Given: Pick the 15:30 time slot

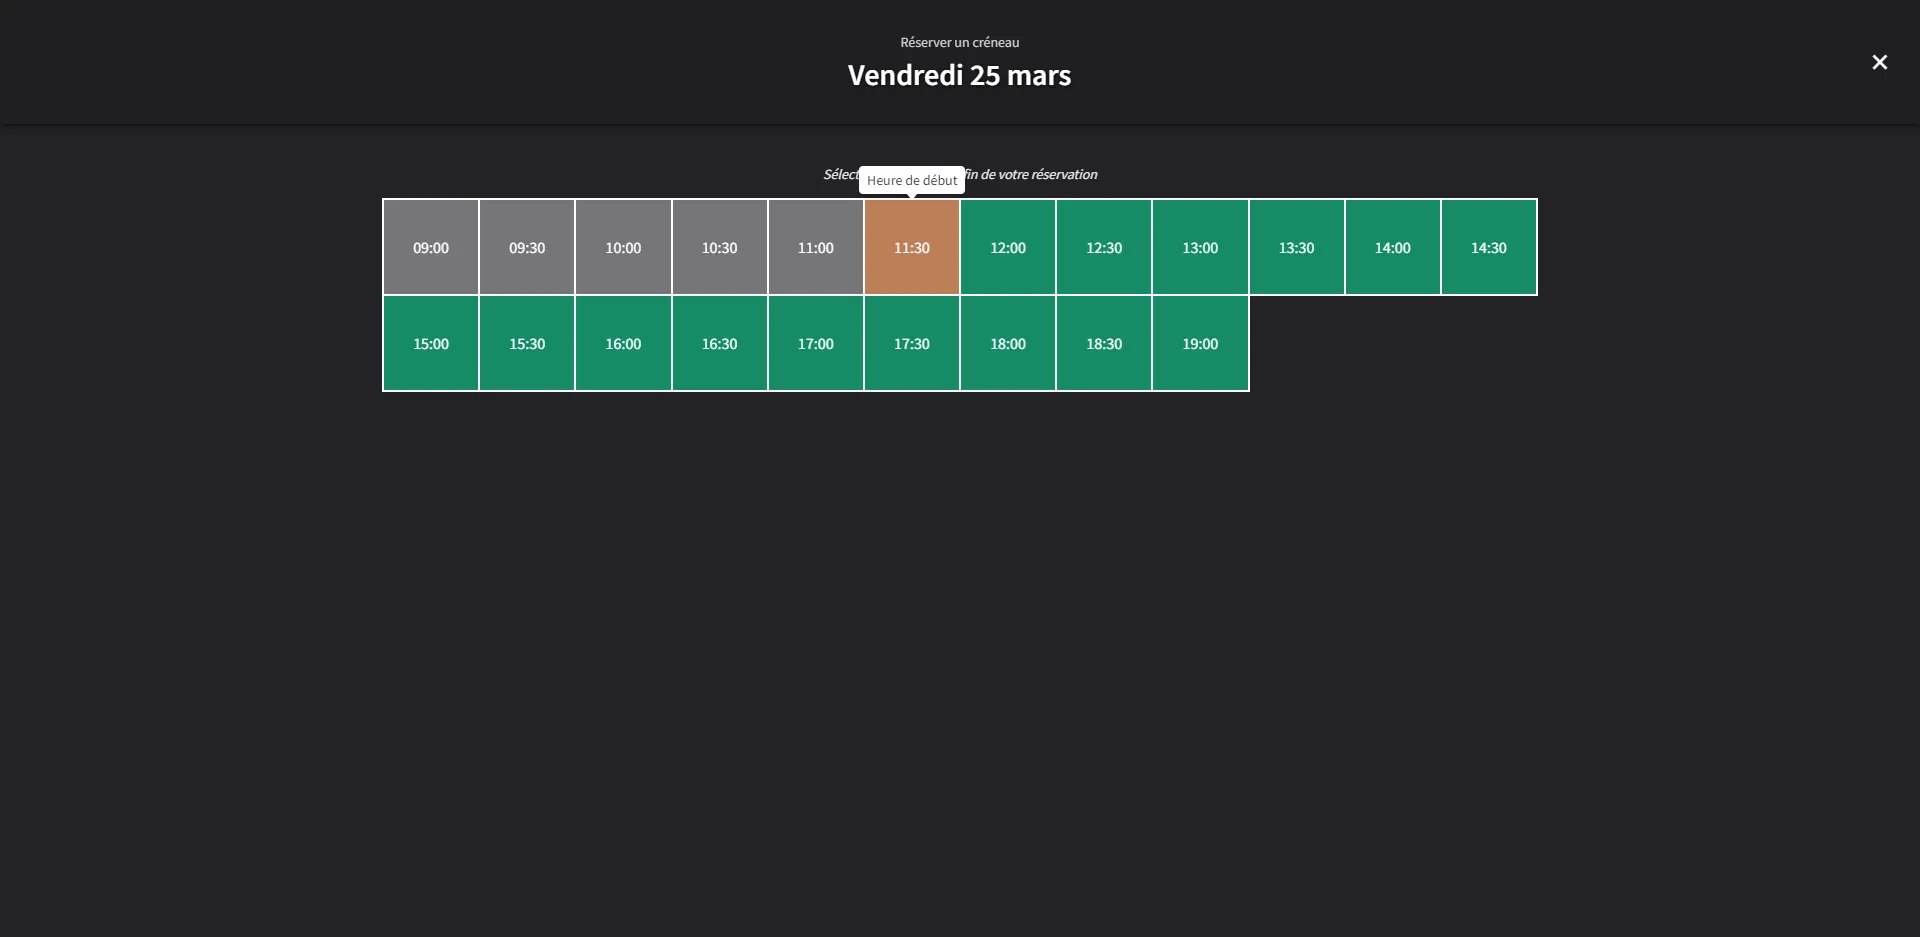Looking at the screenshot, I should (x=527, y=343).
